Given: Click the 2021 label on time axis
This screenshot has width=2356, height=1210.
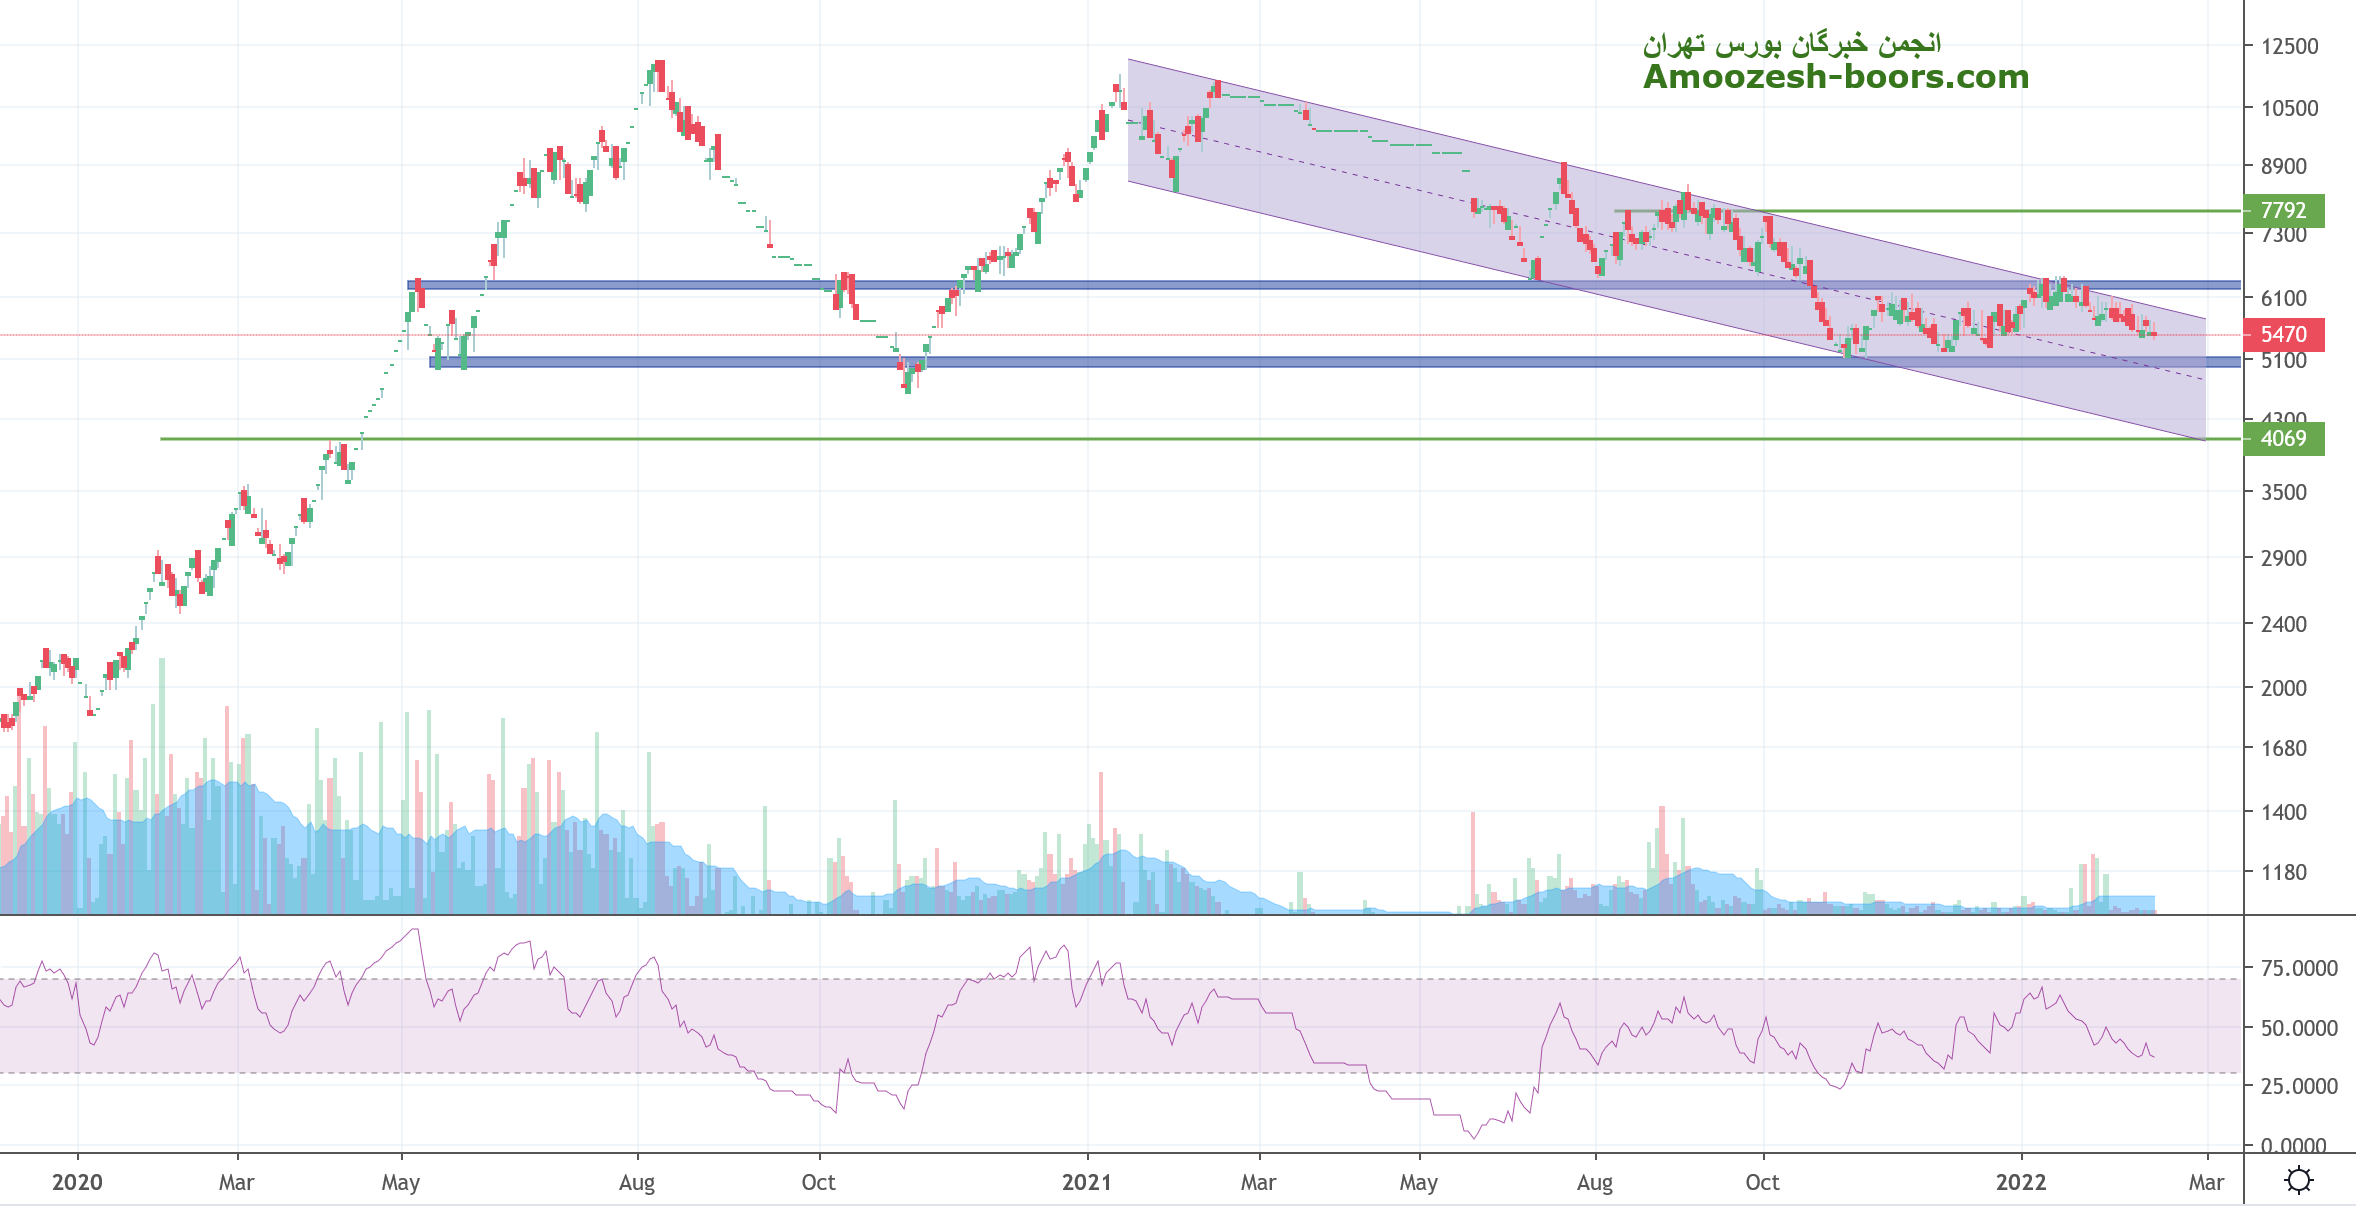Looking at the screenshot, I should click(x=1086, y=1182).
